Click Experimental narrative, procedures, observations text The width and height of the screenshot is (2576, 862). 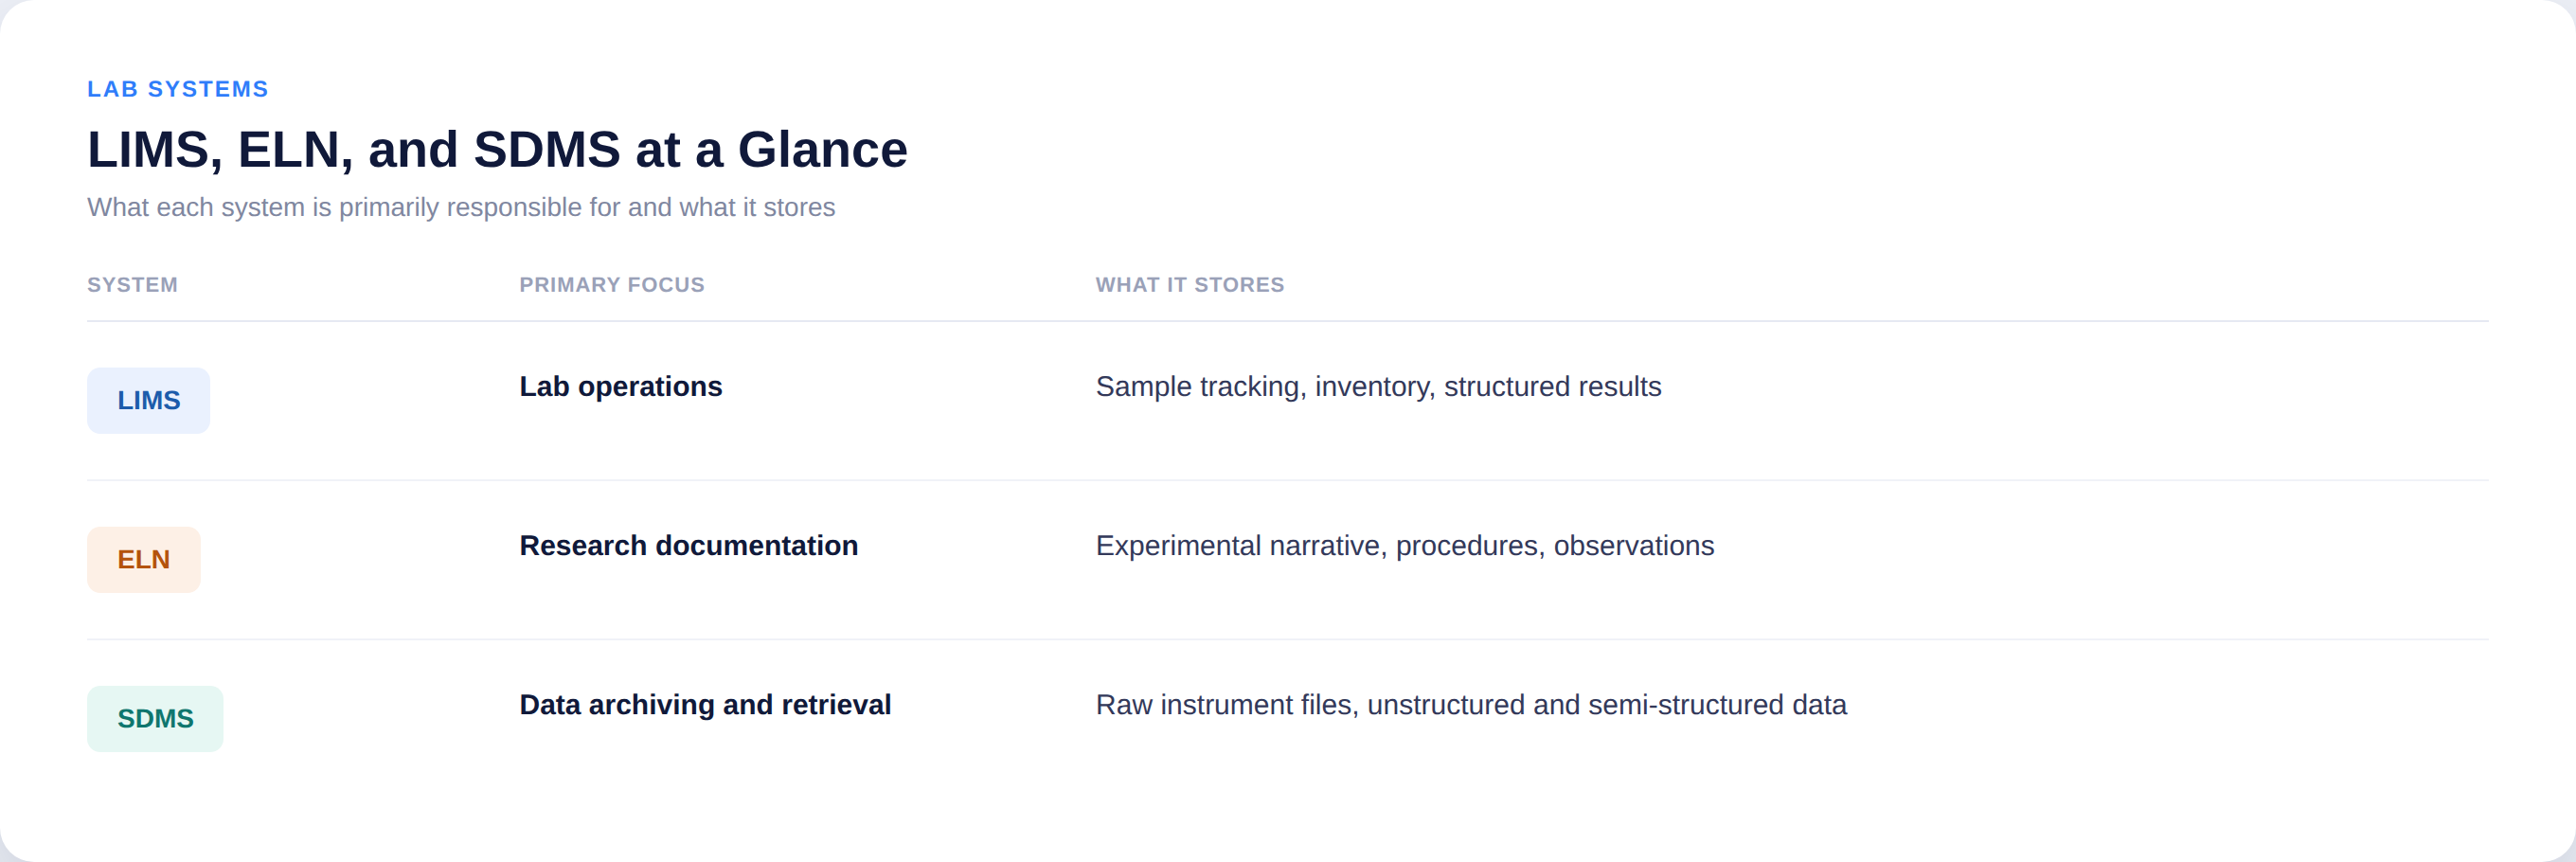[1405, 545]
